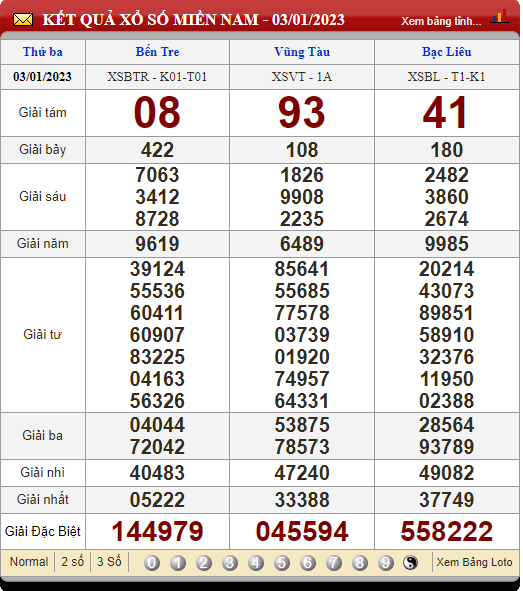Click special prize number 144979
This screenshot has width=523, height=591.
point(157,531)
